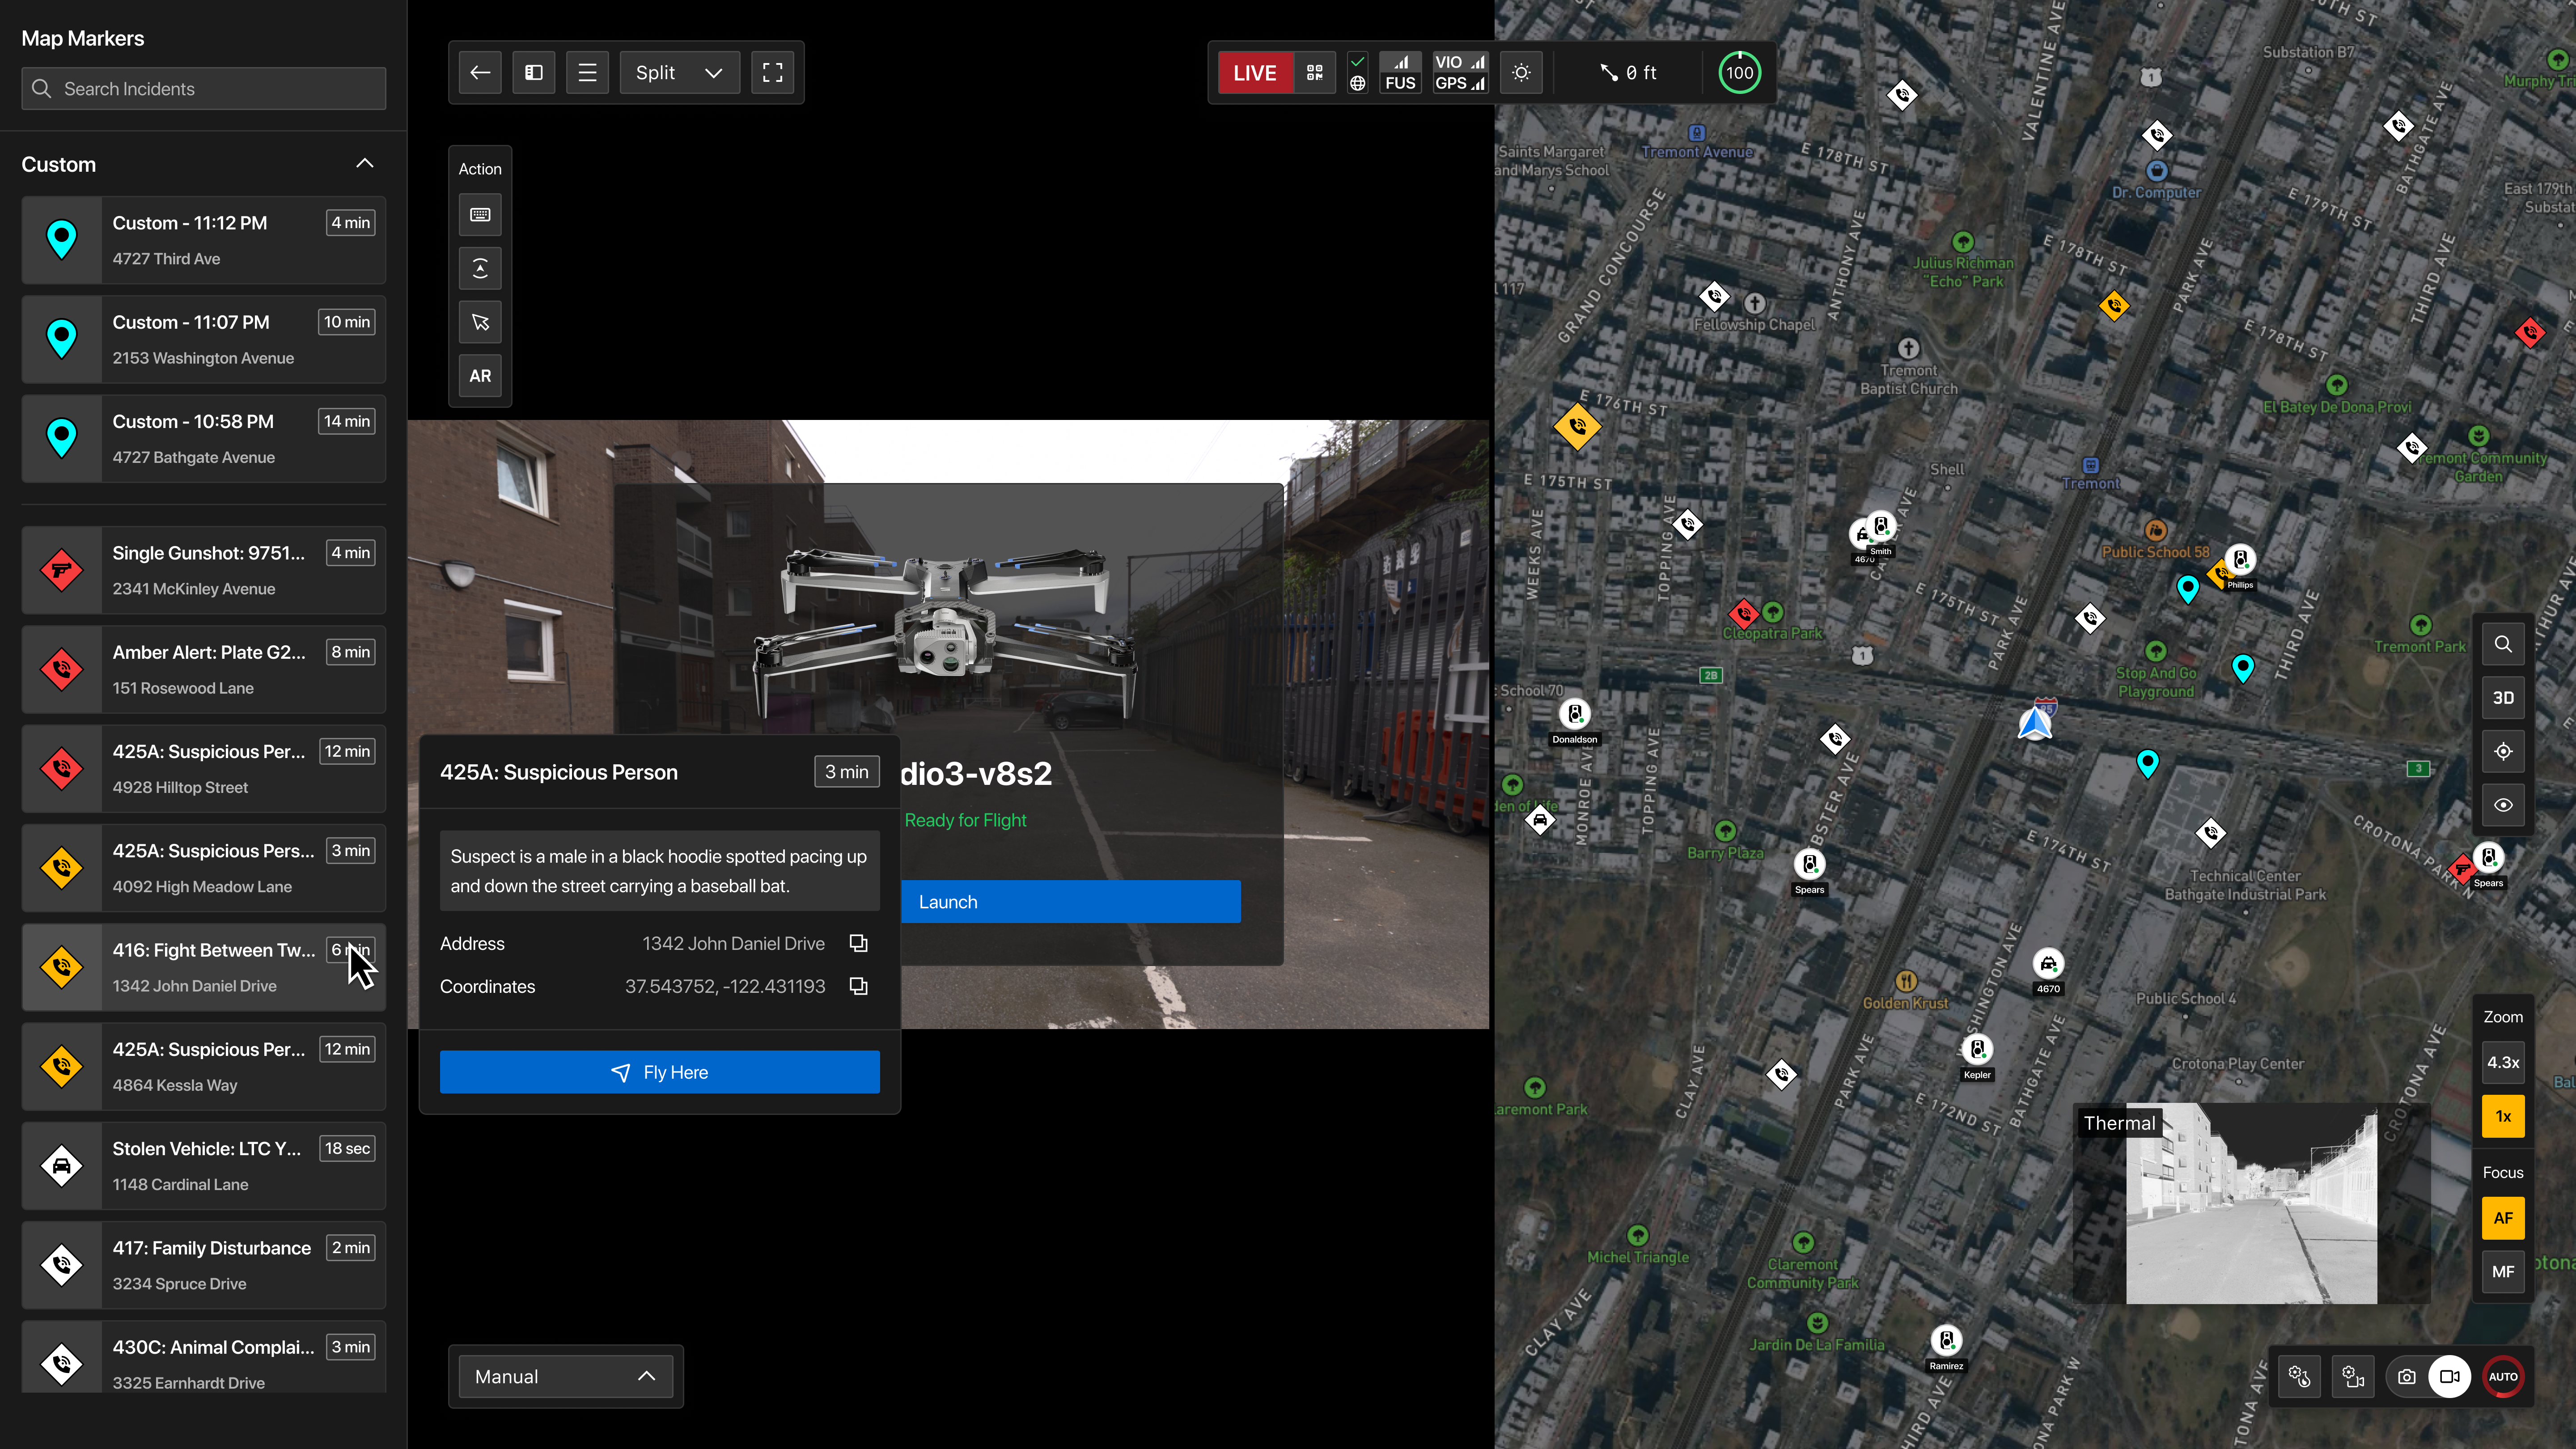This screenshot has height=1449, width=2576.
Task: Open the 417: Family Disturbance incident
Action: click(204, 1265)
